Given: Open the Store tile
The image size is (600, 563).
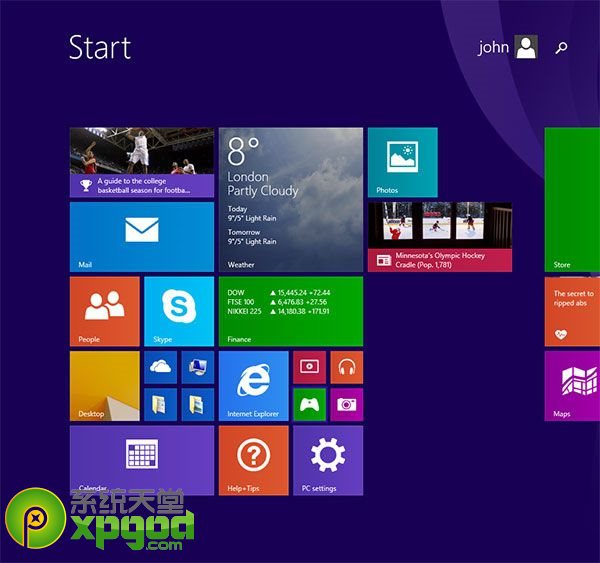Looking at the screenshot, I should (572, 200).
